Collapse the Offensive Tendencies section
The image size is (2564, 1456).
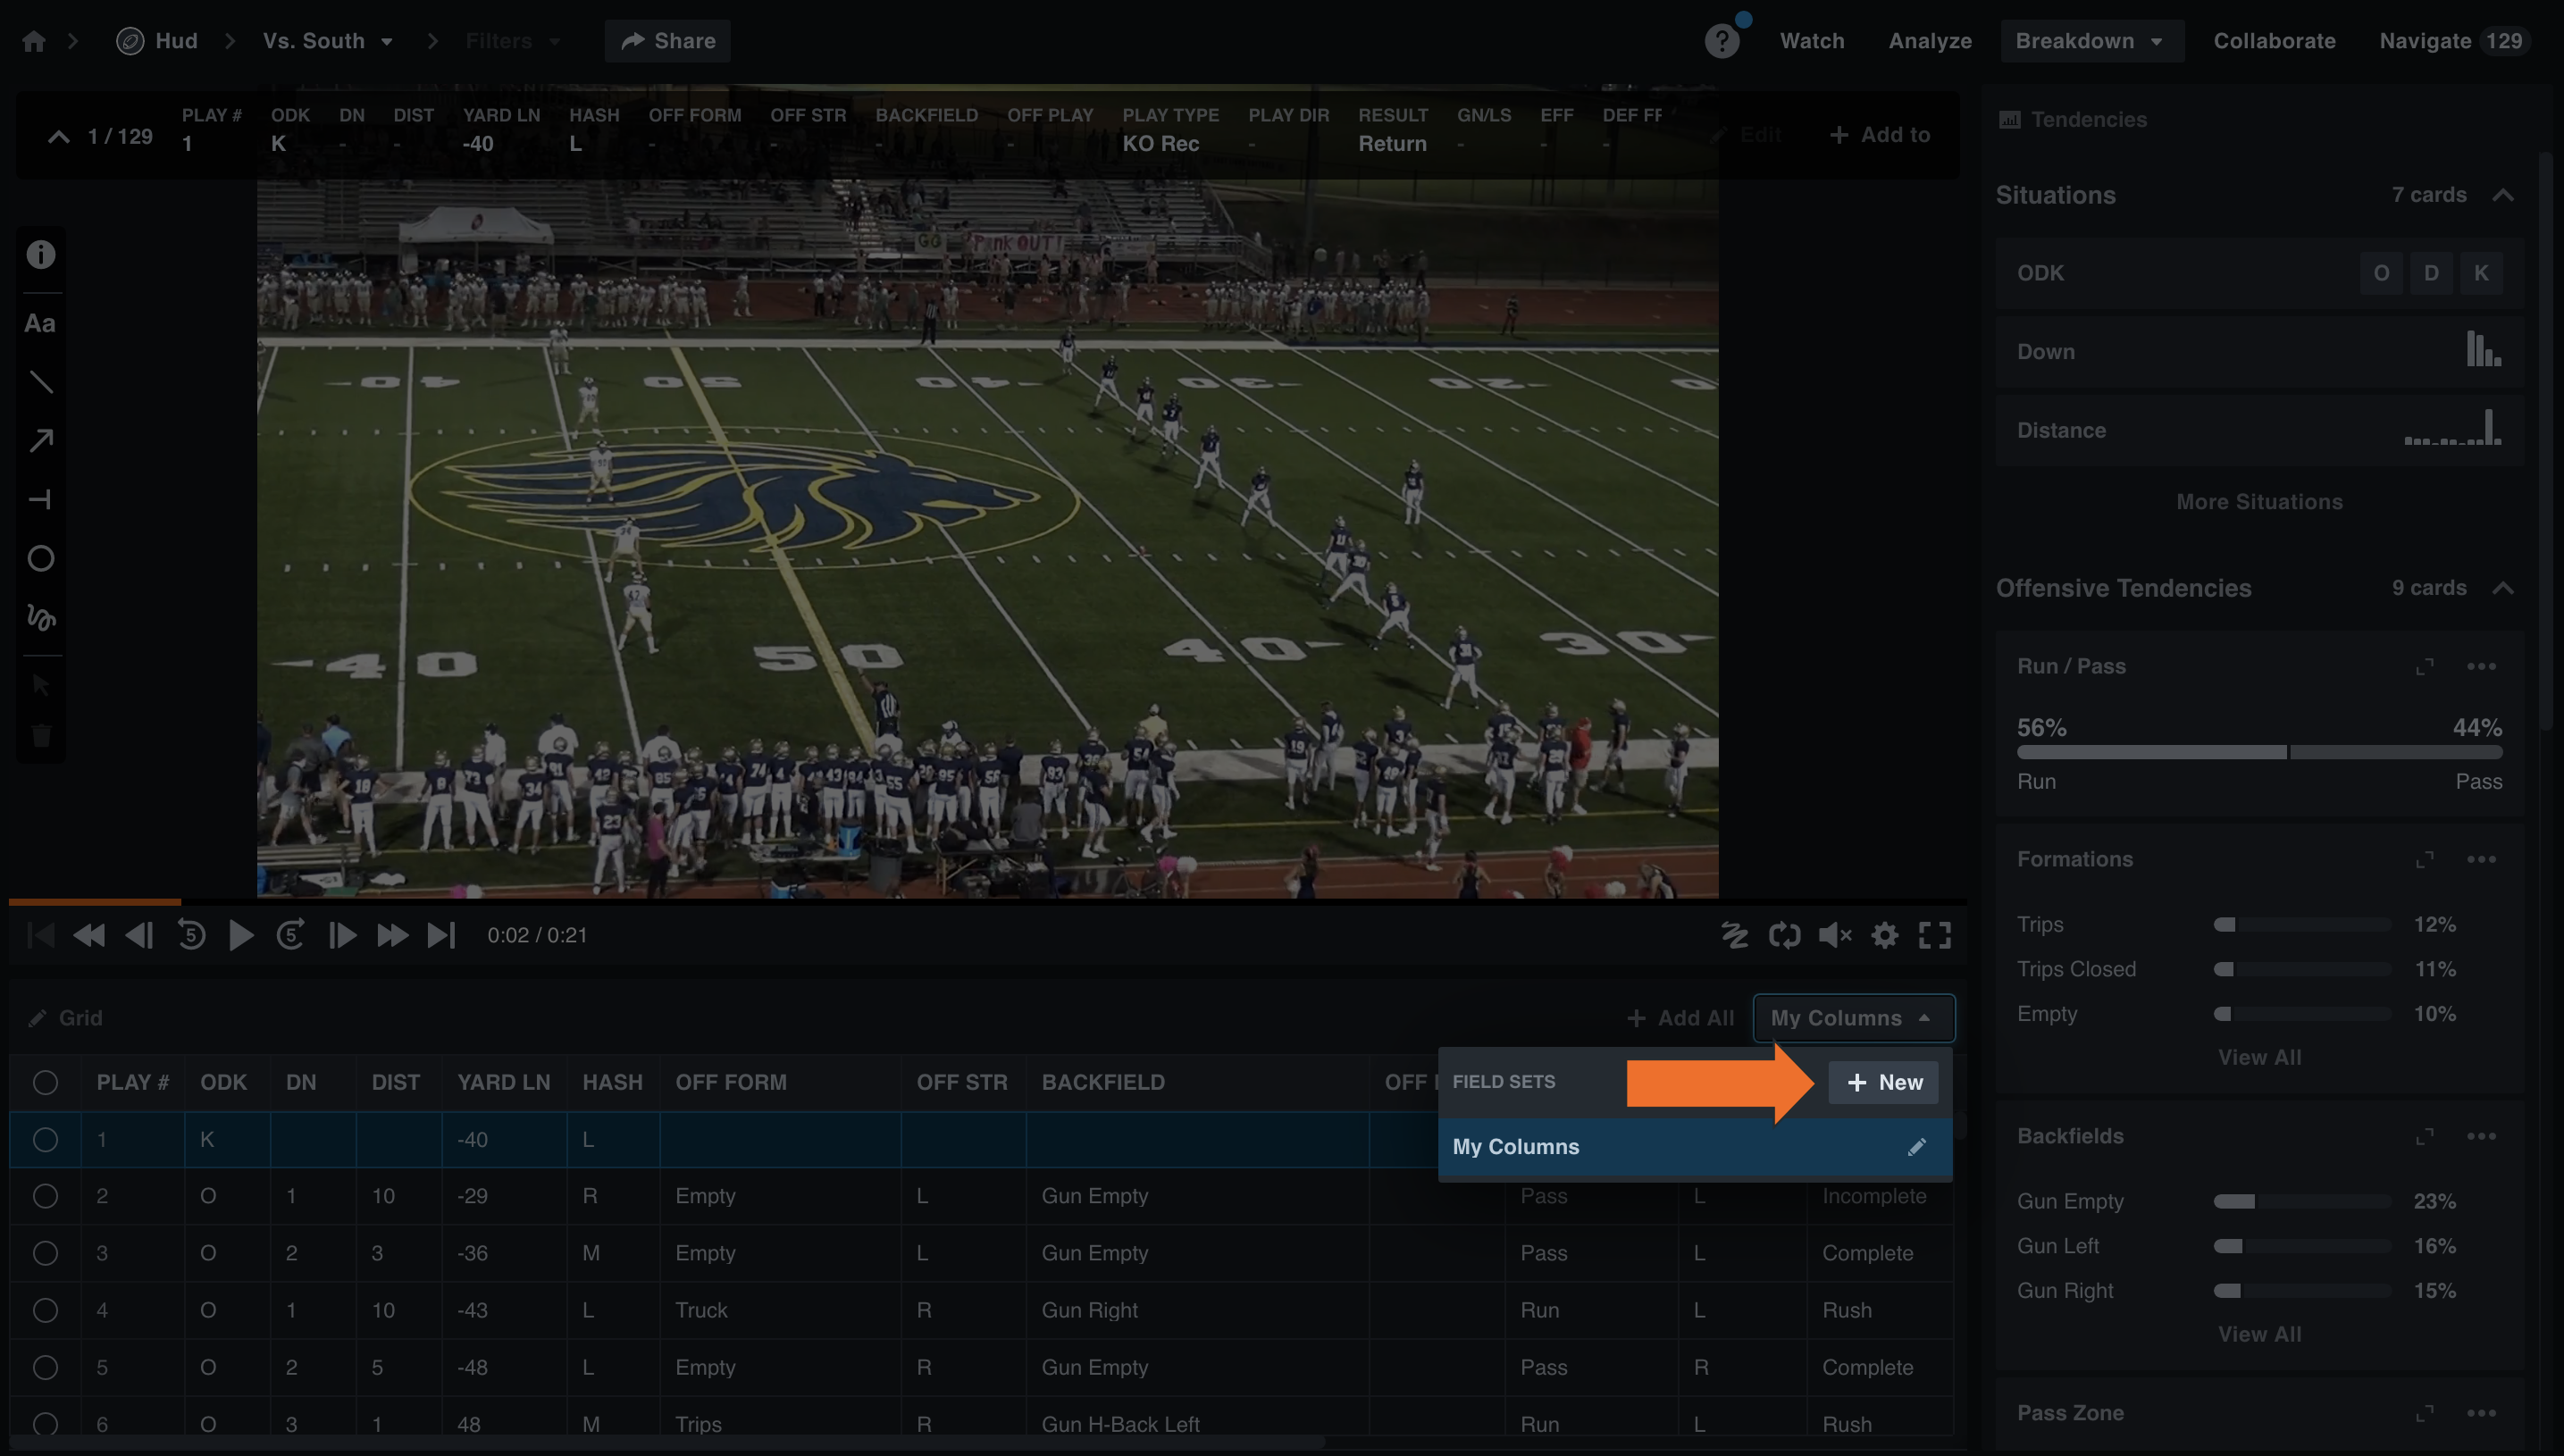click(x=2505, y=588)
